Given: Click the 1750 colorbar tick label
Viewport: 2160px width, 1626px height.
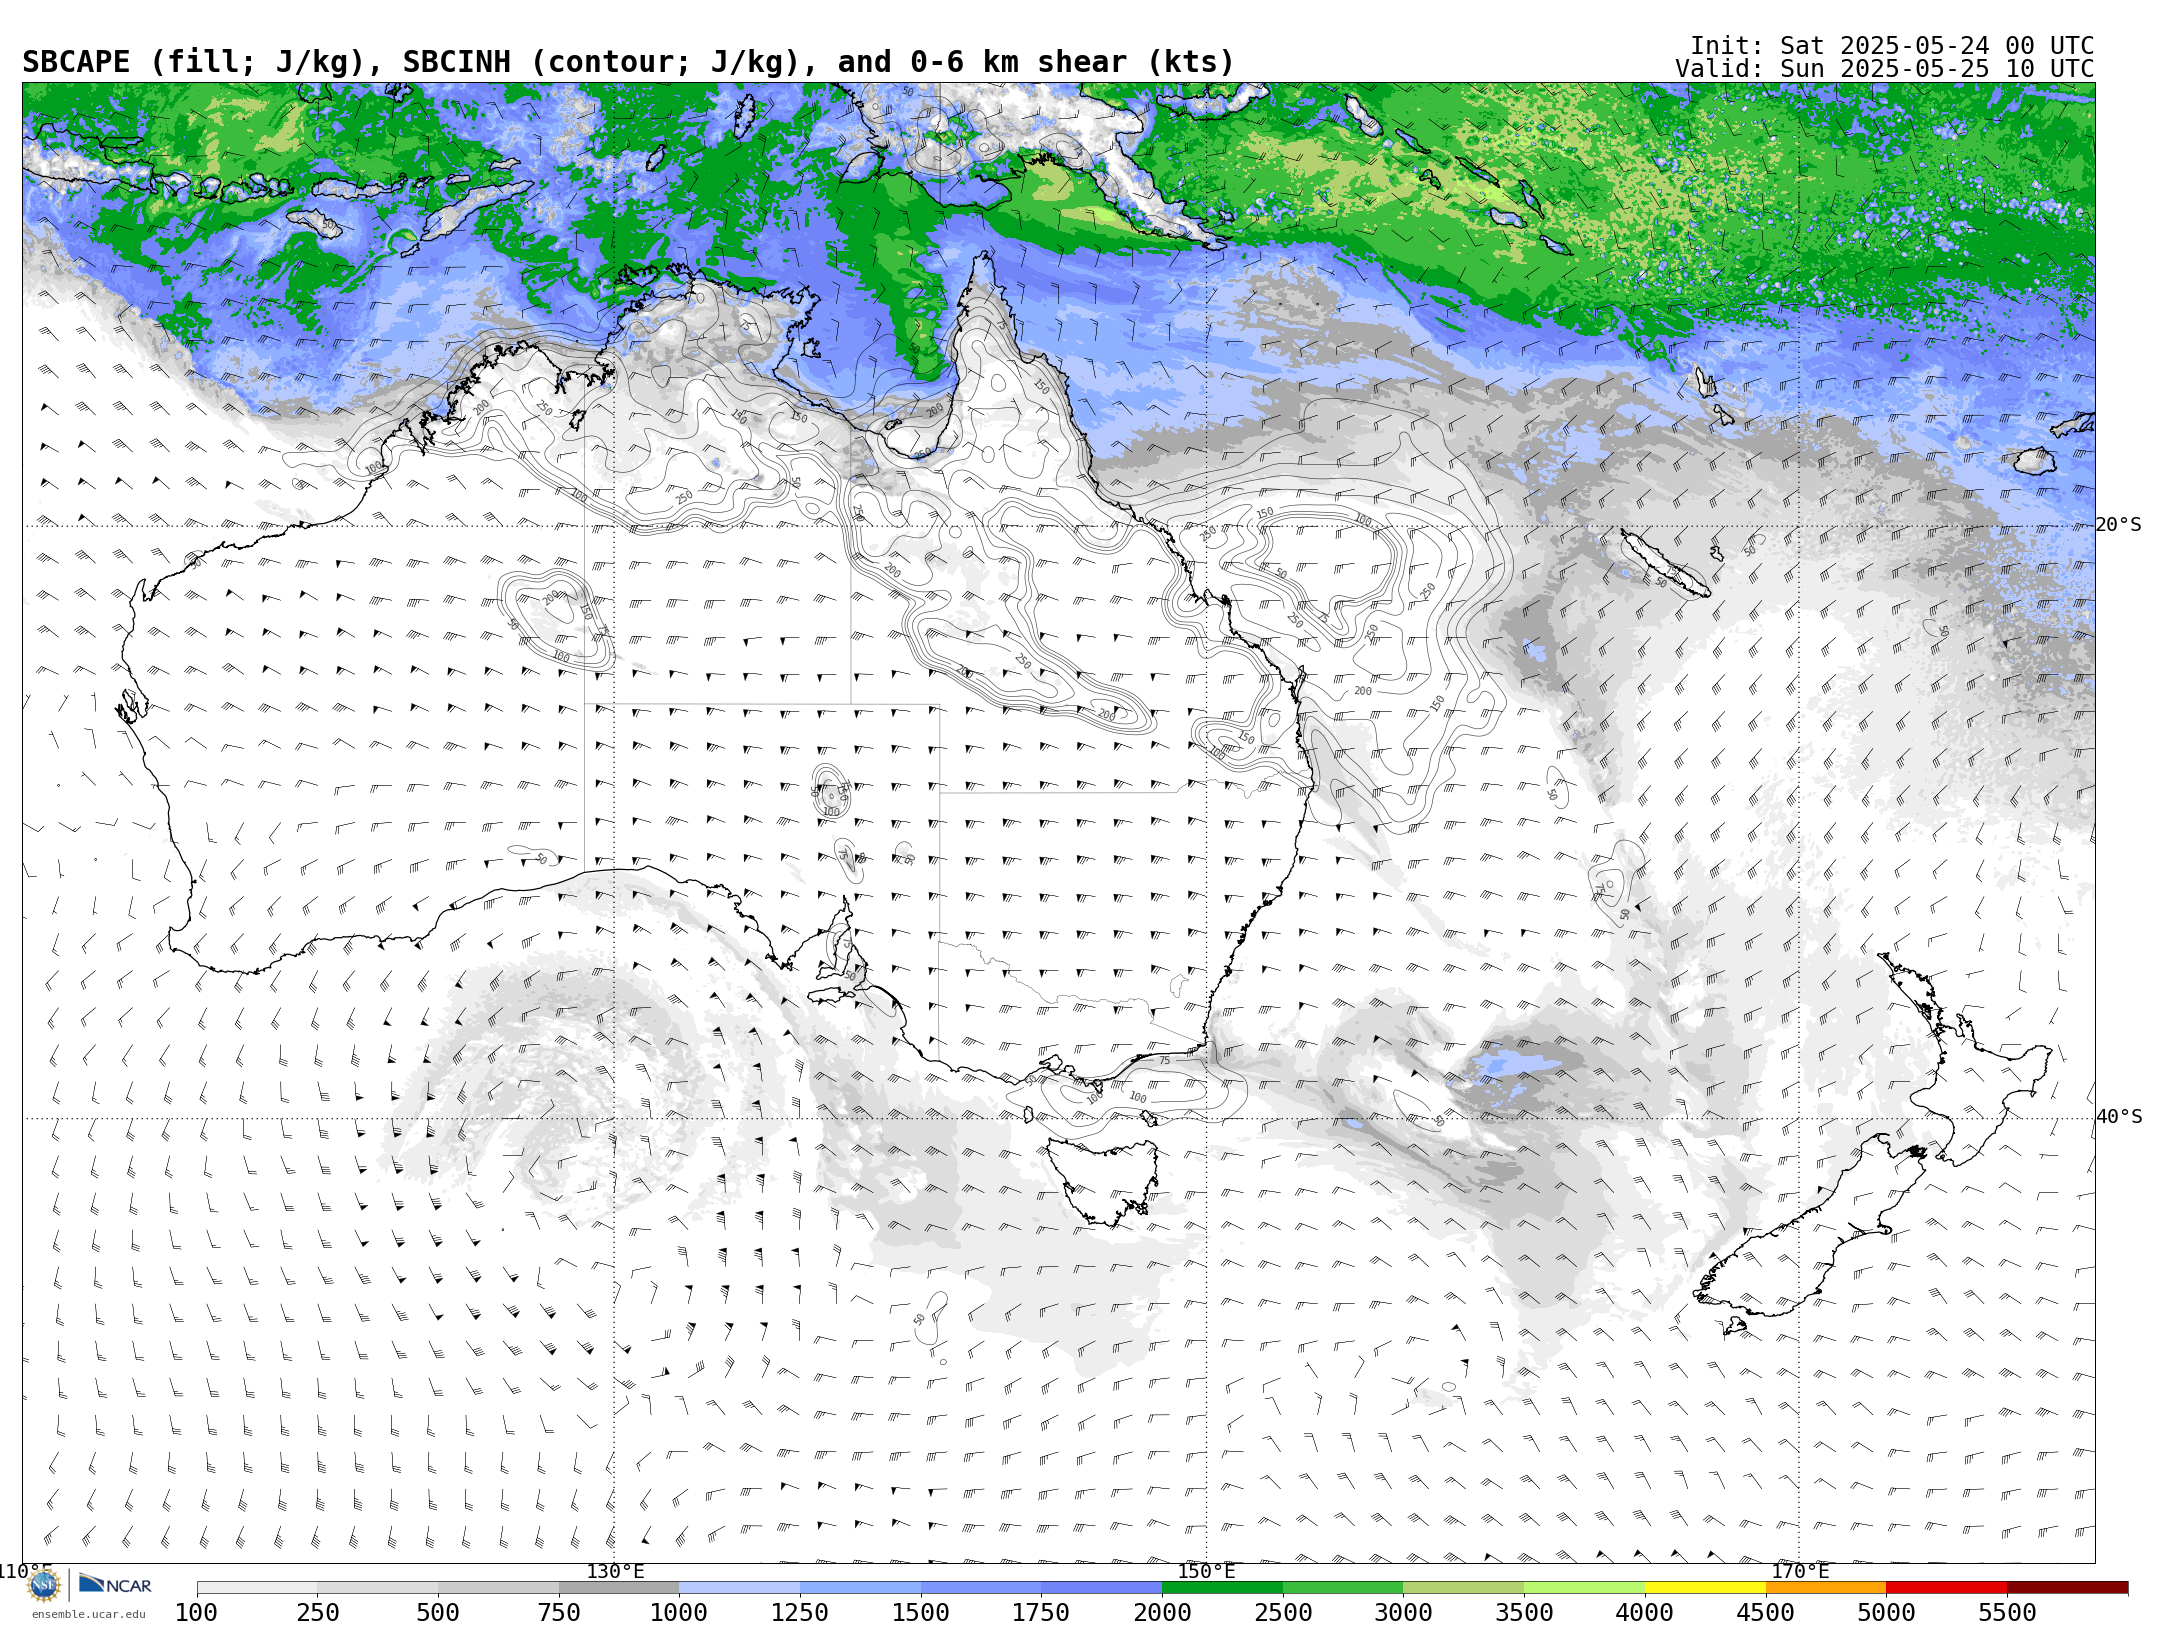Looking at the screenshot, I should [x=1041, y=1612].
